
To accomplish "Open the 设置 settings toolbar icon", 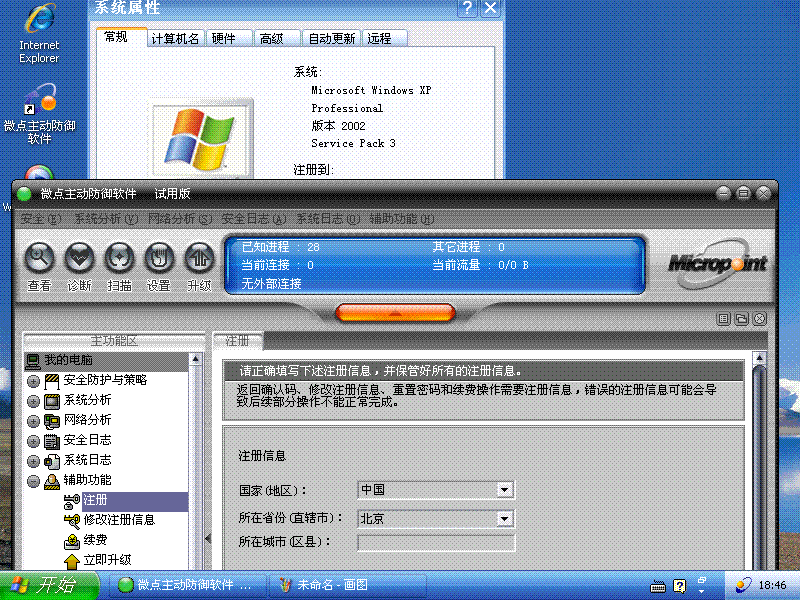I will point(159,259).
